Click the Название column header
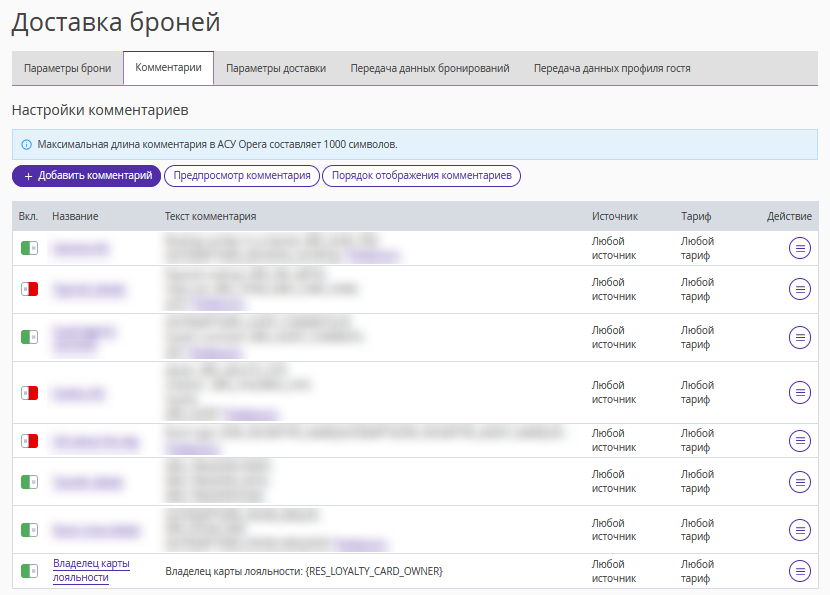 [75, 217]
